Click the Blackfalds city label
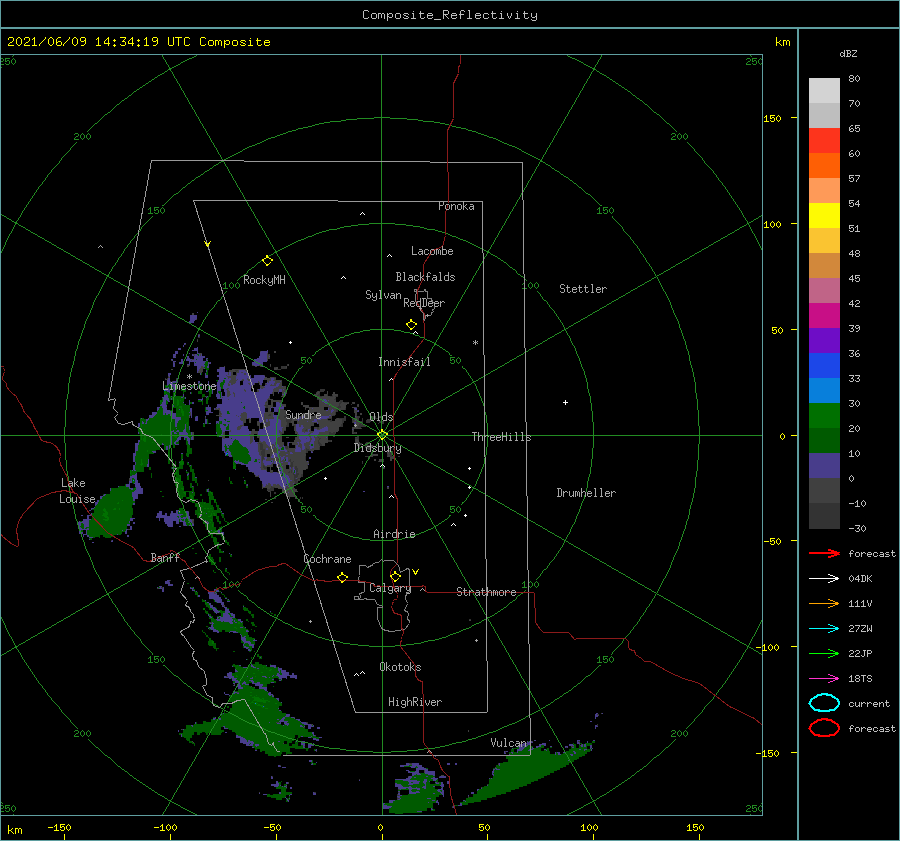This screenshot has width=900, height=841. [425, 277]
